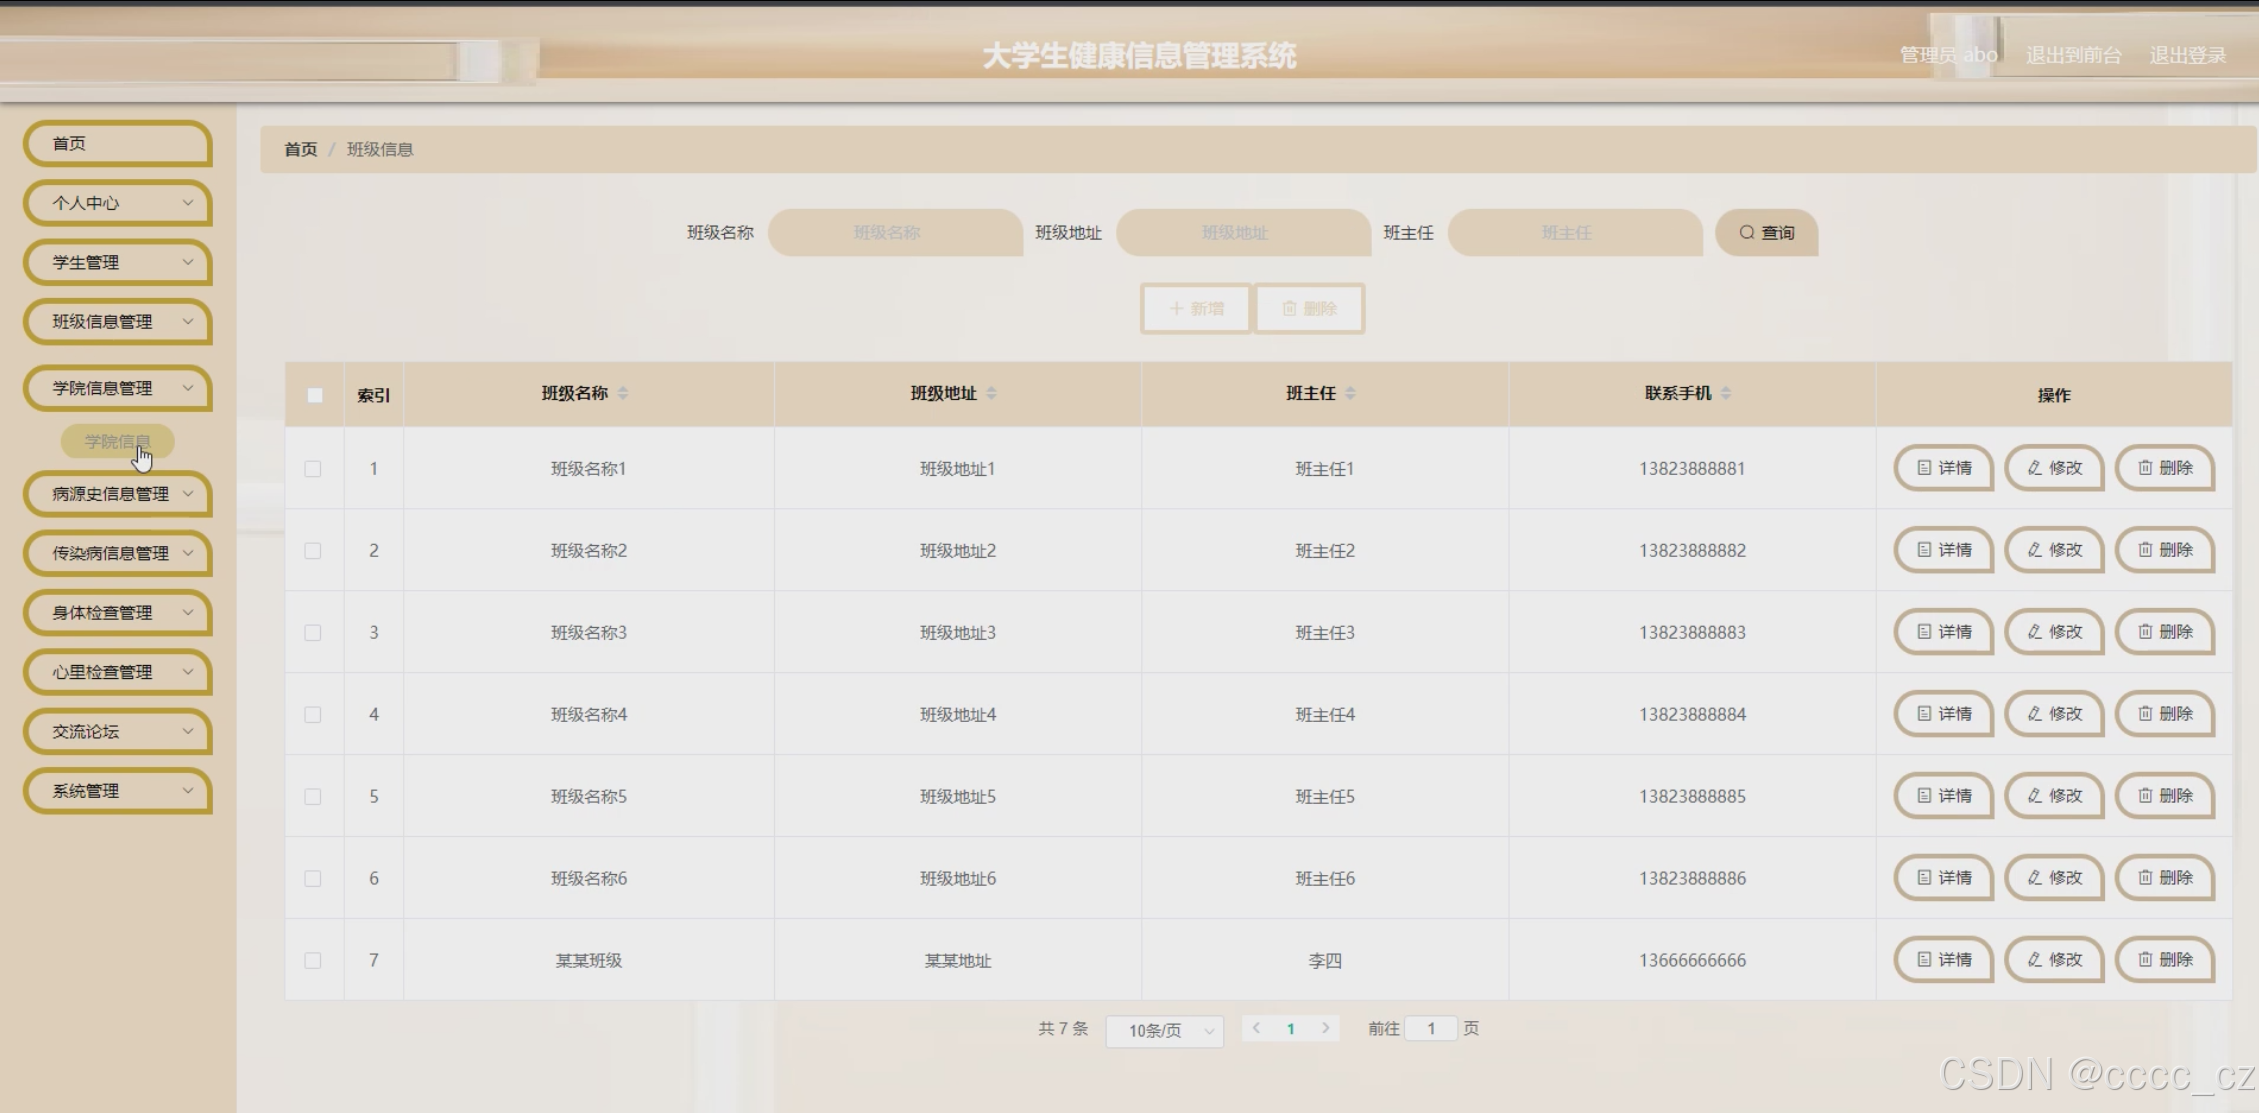This screenshot has height=1113, width=2259.
Task: Check the checkbox for row 2
Action: [313, 551]
